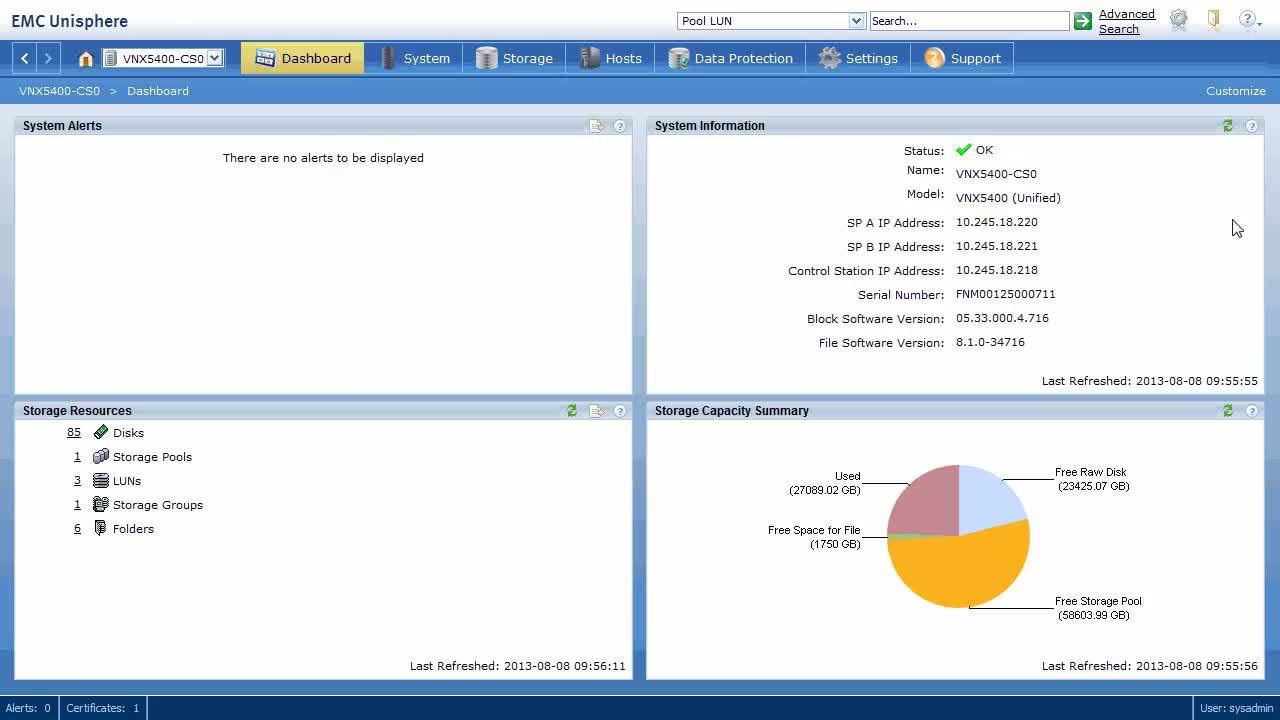This screenshot has width=1280, height=720.
Task: Click the door logout icon in header
Action: tap(1214, 19)
